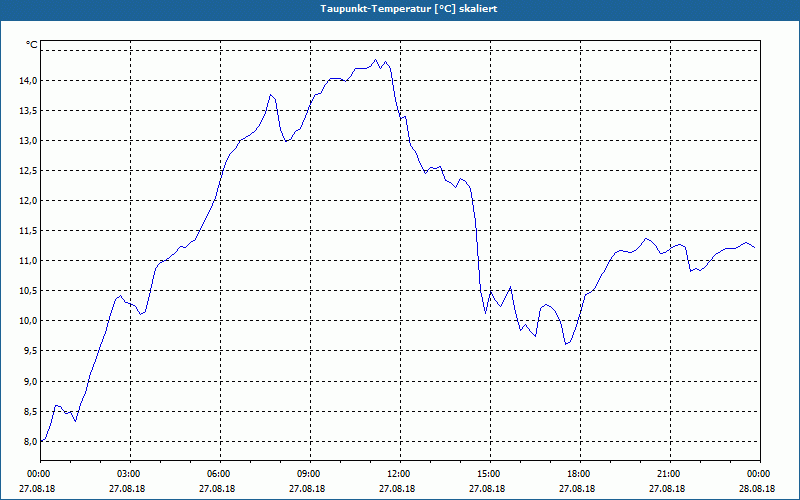Select the 9,5 y-axis value
Viewport: 800px width, 500px height.
30,351
